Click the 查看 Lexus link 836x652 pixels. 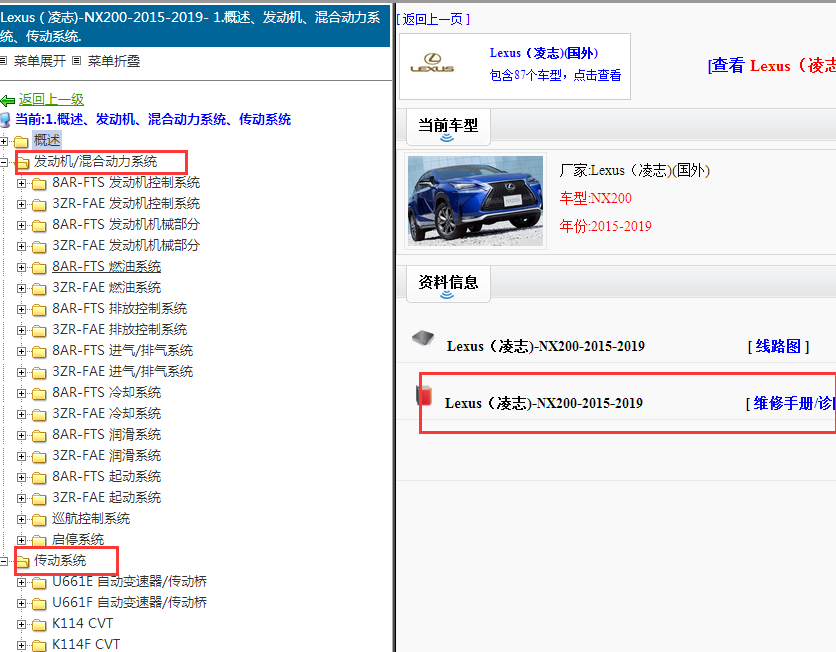[x=771, y=66]
